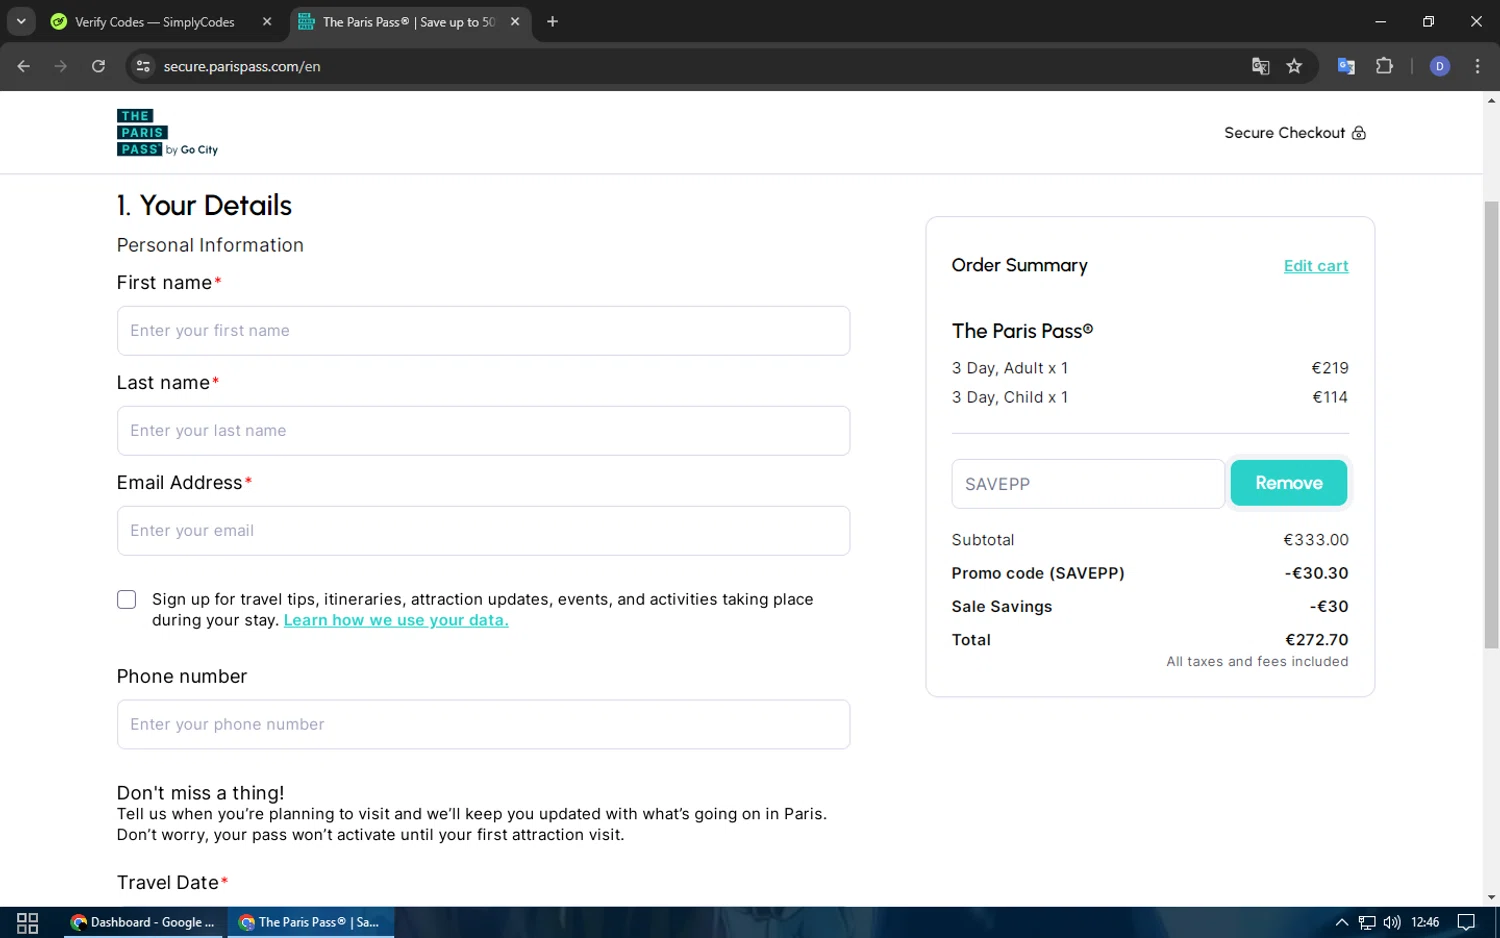Click the Phone number input

[x=483, y=725]
